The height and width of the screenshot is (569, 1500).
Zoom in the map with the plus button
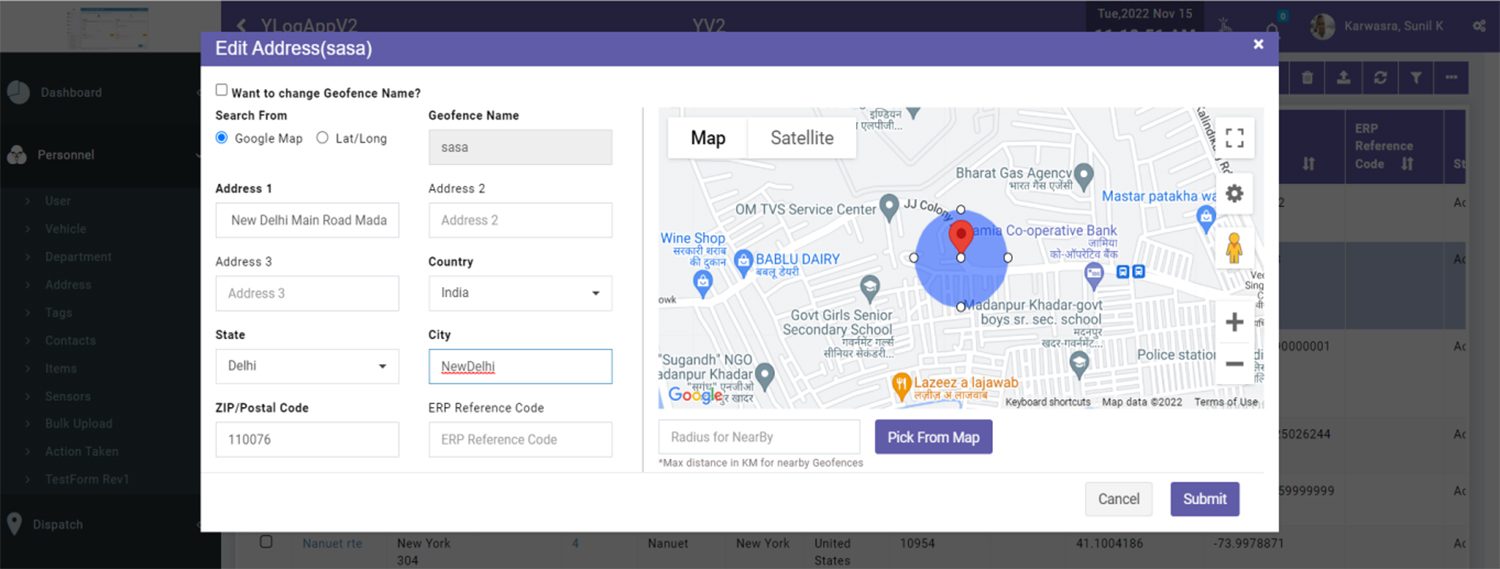(x=1235, y=322)
